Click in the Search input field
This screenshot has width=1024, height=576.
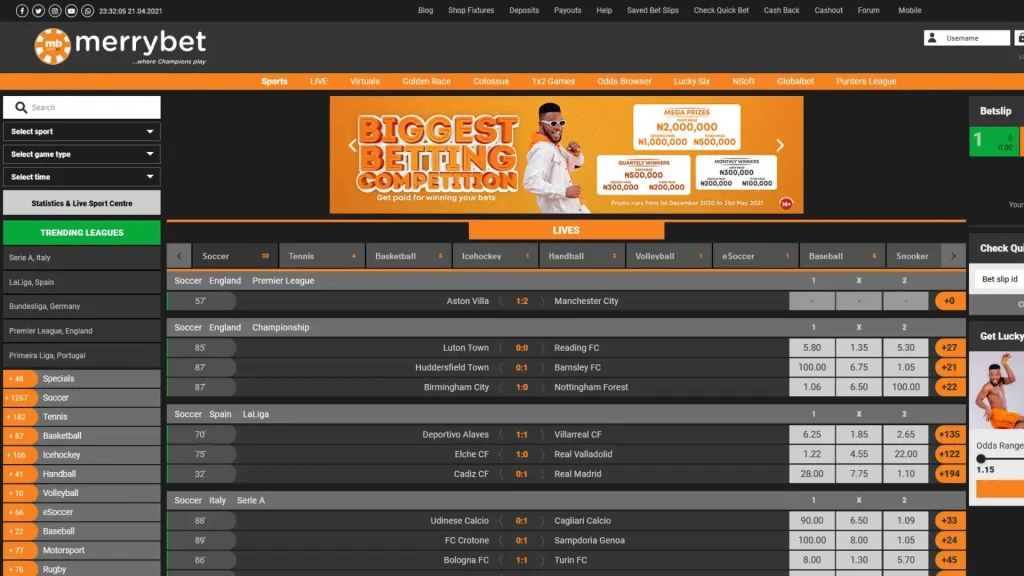[x=82, y=107]
